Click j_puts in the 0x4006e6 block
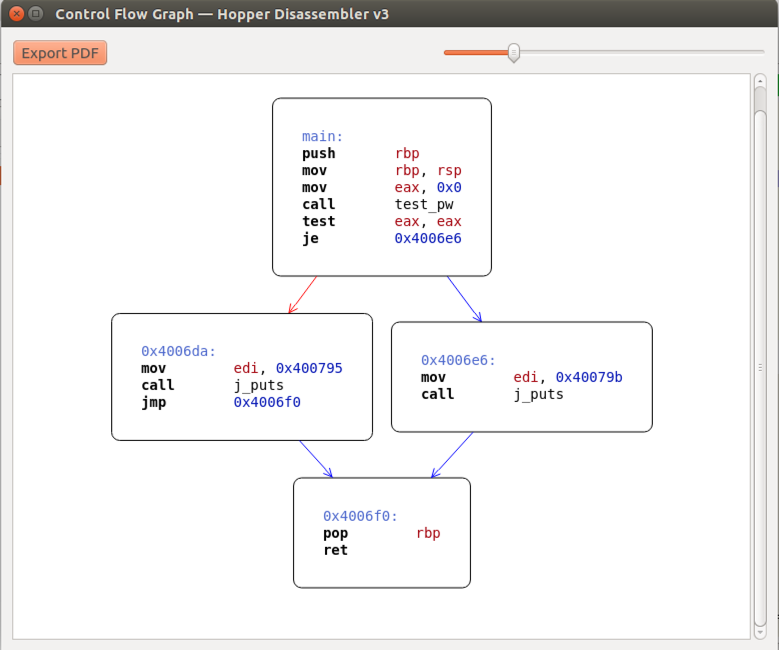 pyautogui.click(x=538, y=394)
